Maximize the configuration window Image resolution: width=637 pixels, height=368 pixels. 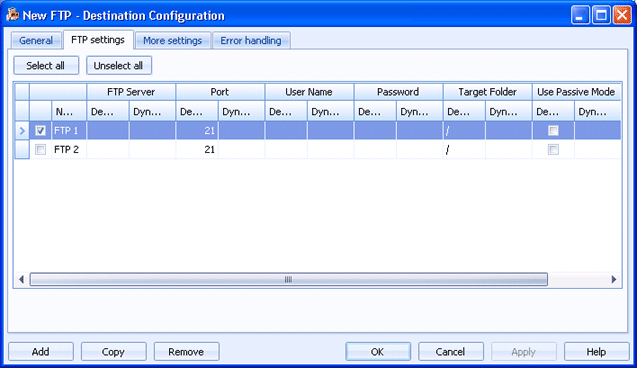pos(601,15)
